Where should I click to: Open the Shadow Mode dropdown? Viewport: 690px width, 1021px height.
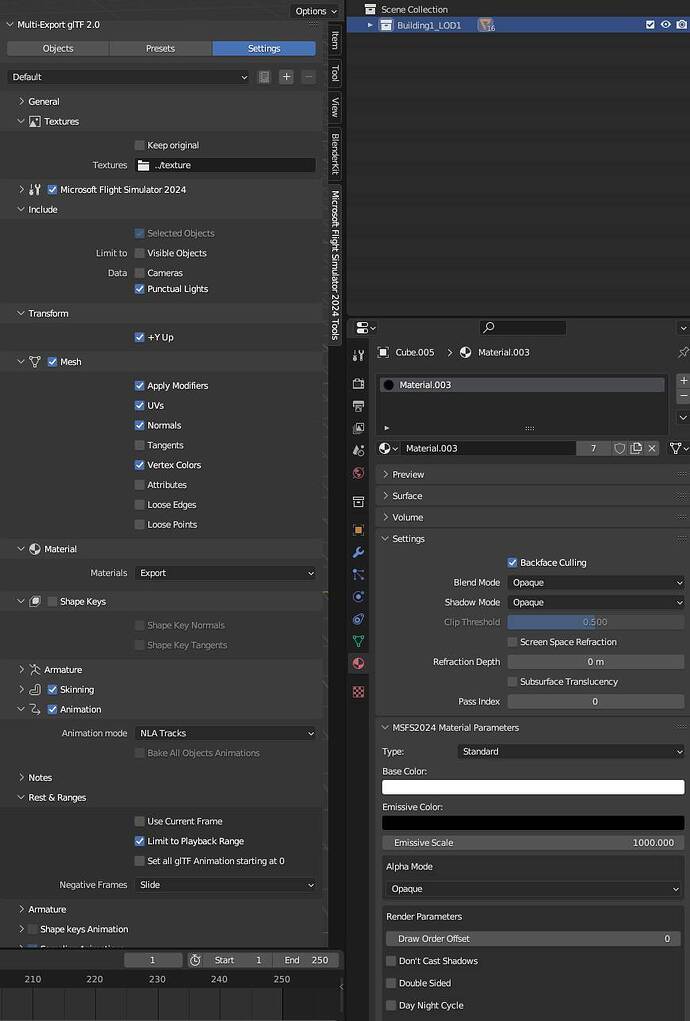tap(596, 602)
